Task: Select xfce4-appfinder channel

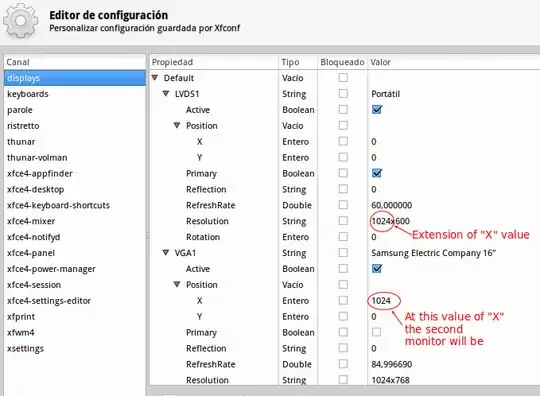Action: coord(75,173)
